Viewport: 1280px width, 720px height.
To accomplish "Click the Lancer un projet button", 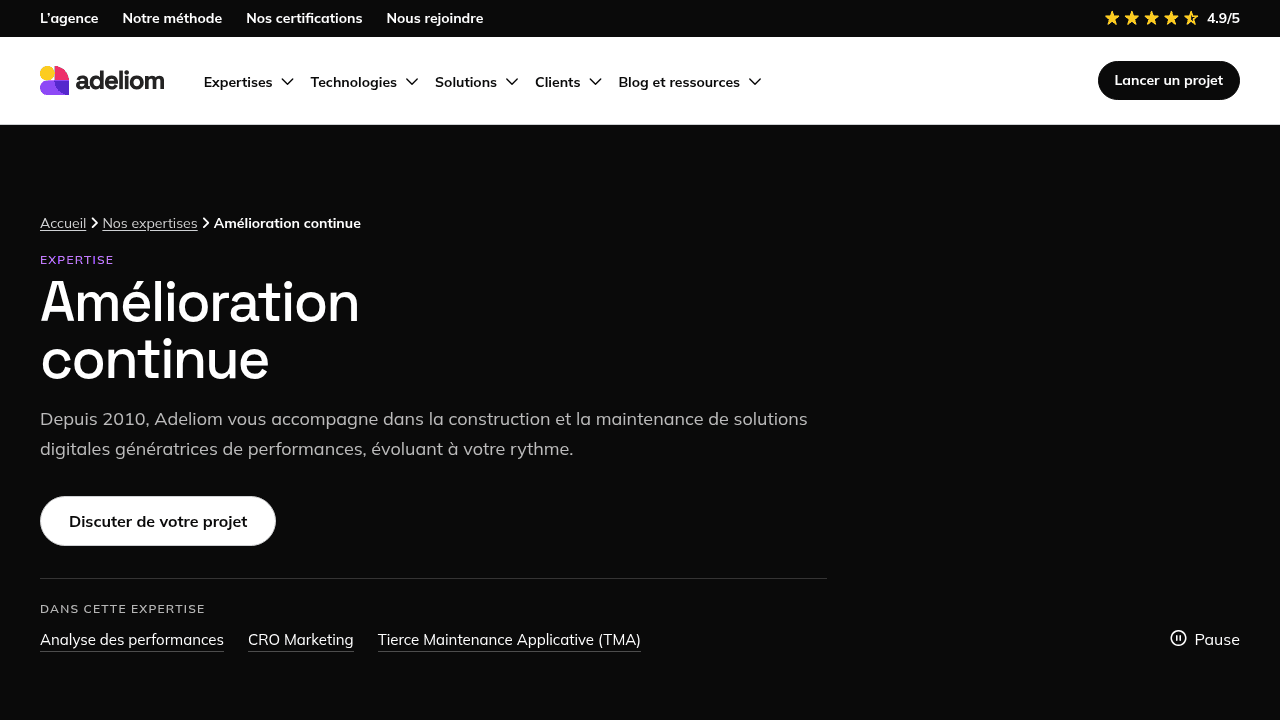I will click(x=1169, y=80).
